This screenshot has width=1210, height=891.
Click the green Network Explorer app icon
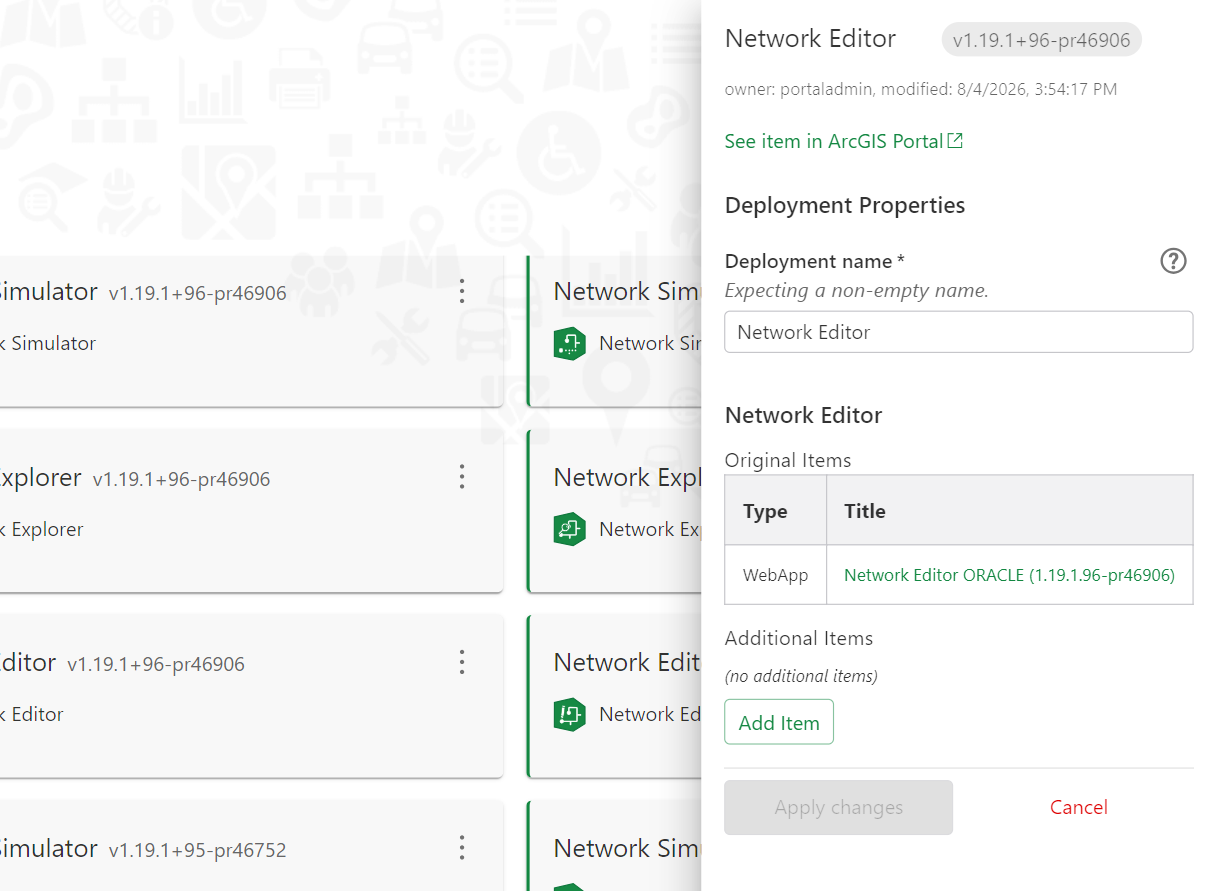pos(569,529)
